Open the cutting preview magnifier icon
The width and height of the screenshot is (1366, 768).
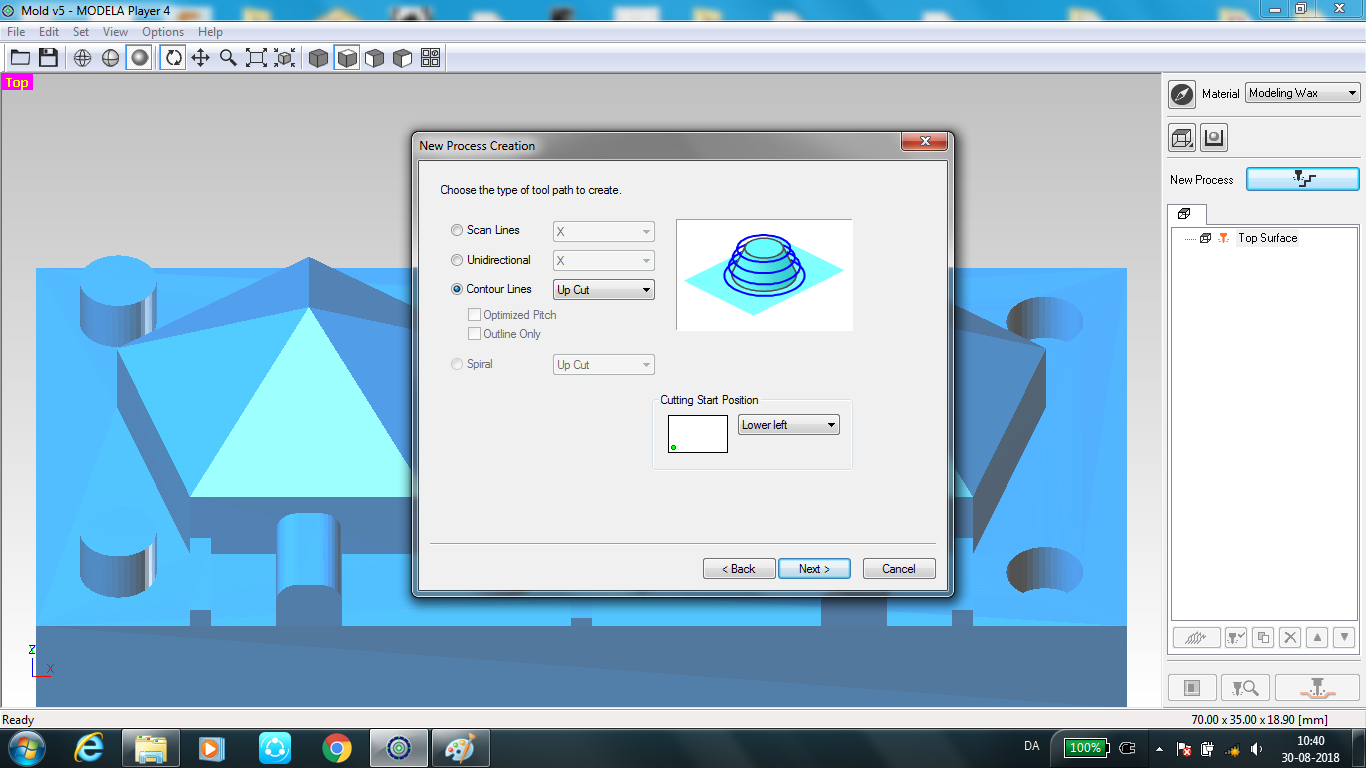click(x=1245, y=687)
